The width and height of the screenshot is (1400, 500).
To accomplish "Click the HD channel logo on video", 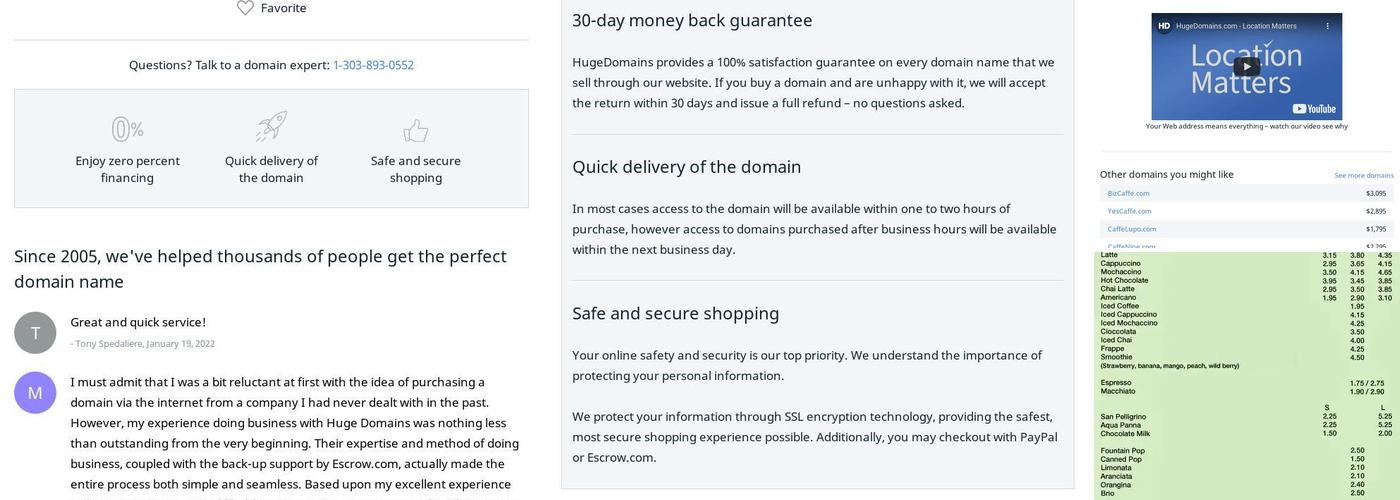I will [x=1163, y=26].
